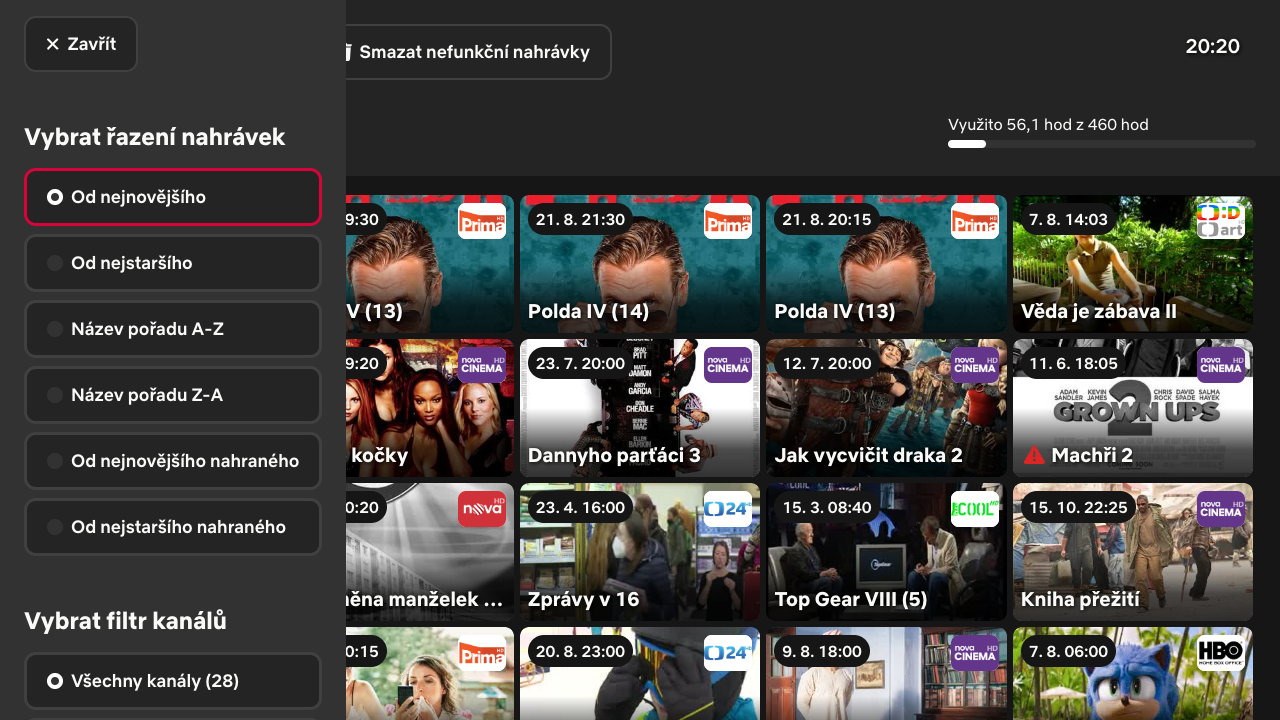Click Prima logo on 'Polda IV (14)'
The height and width of the screenshot is (720, 1280).
pos(728,221)
